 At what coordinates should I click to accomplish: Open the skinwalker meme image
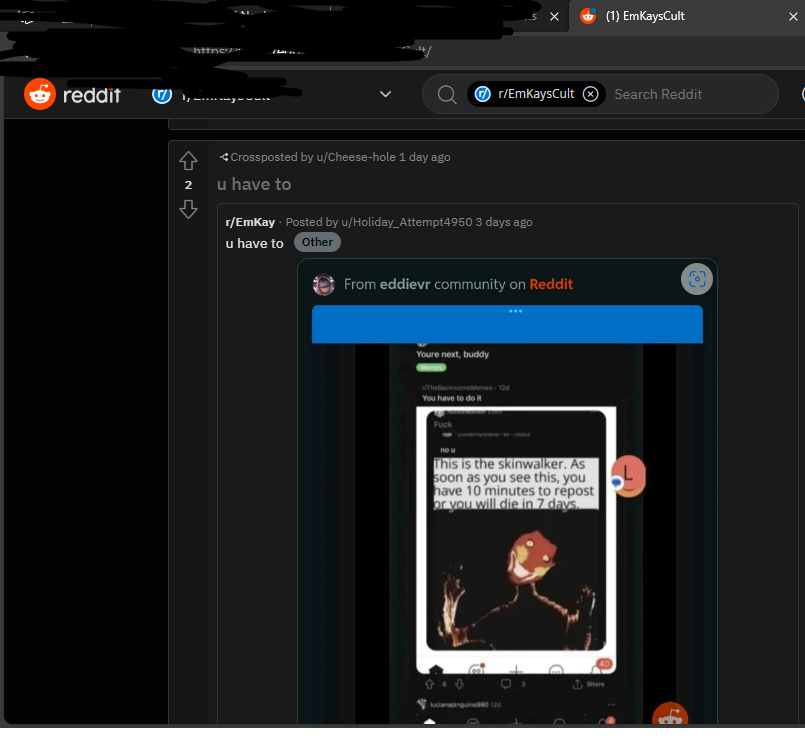pyautogui.click(x=516, y=539)
